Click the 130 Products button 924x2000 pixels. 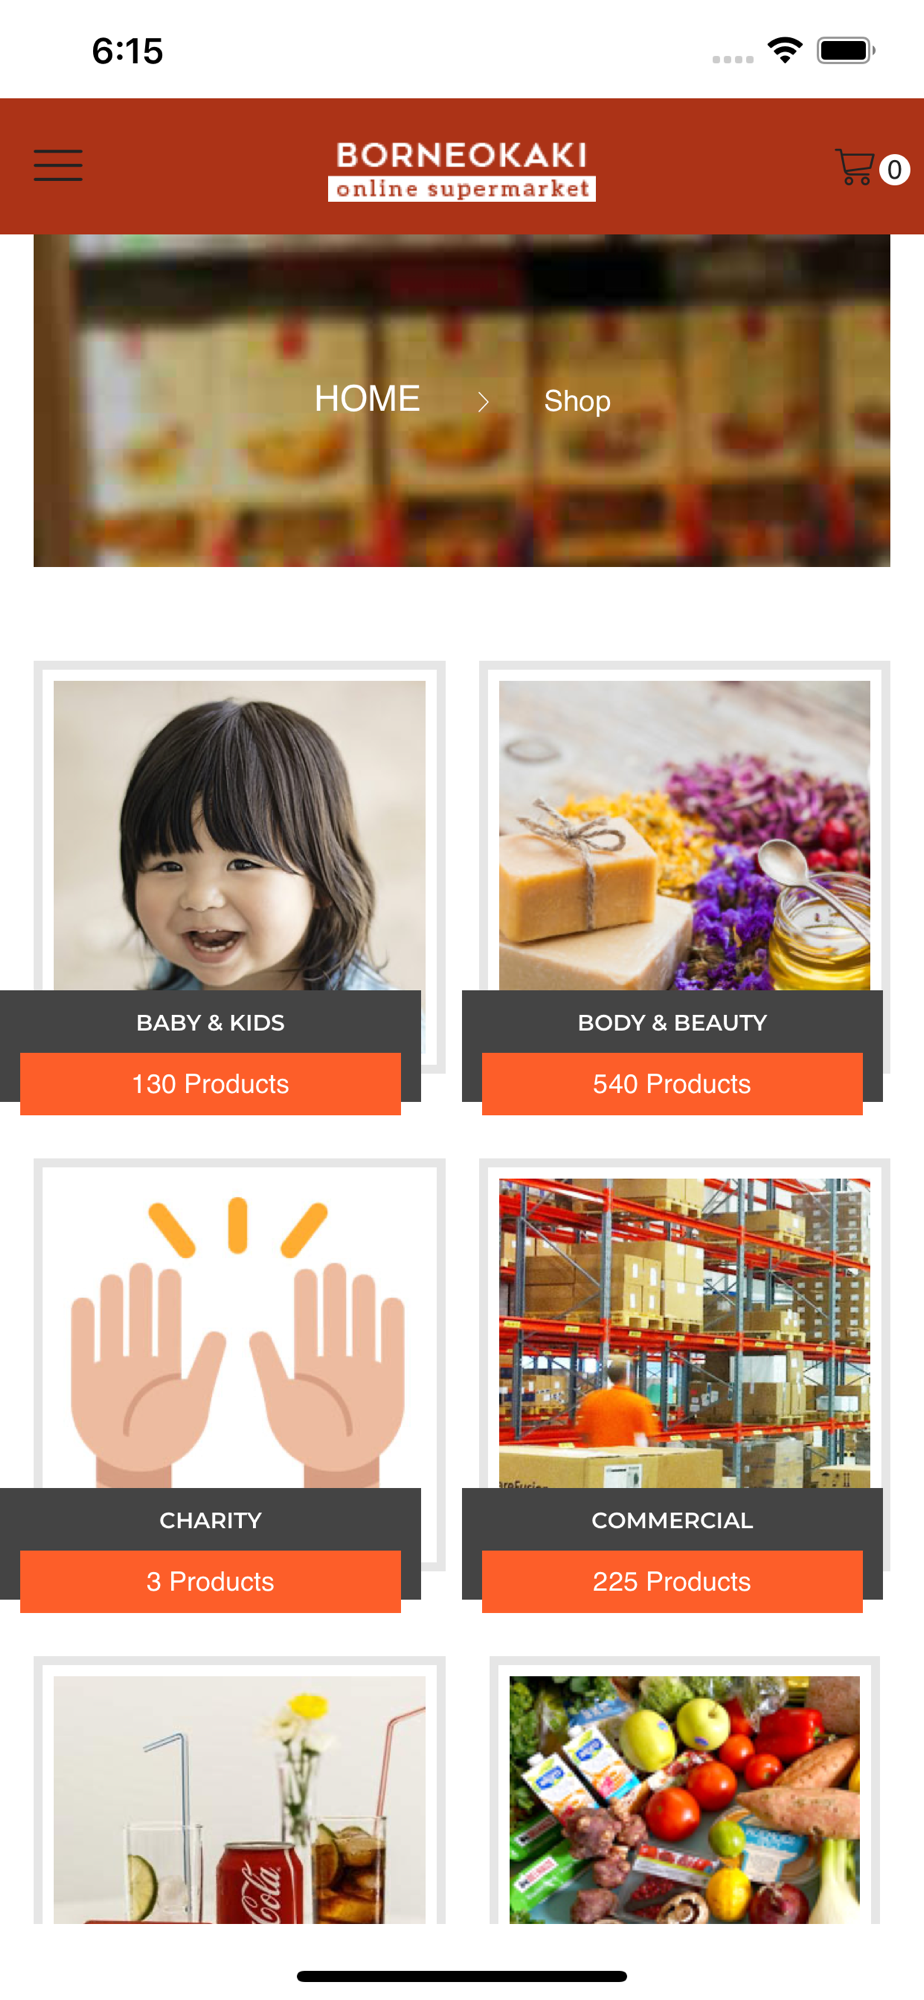[210, 1084]
